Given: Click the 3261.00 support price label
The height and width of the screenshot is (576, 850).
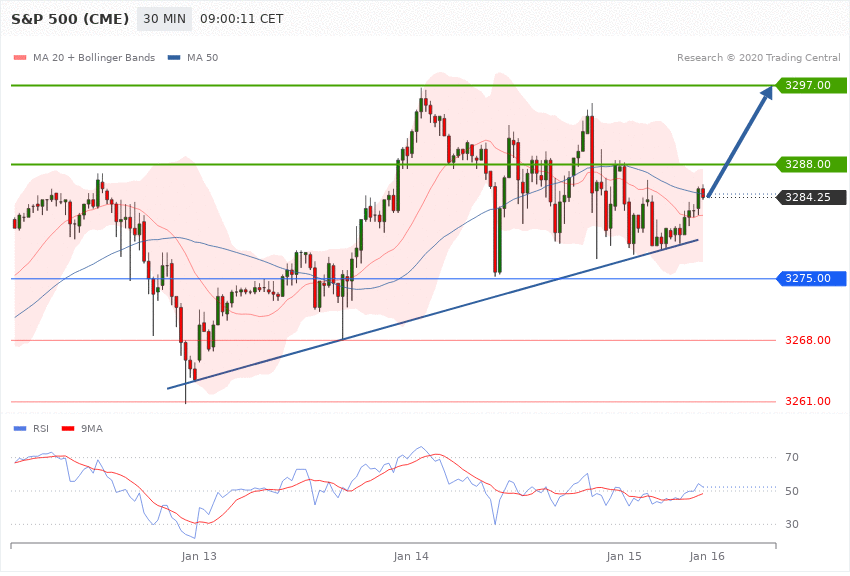Looking at the screenshot, I should click(808, 402).
